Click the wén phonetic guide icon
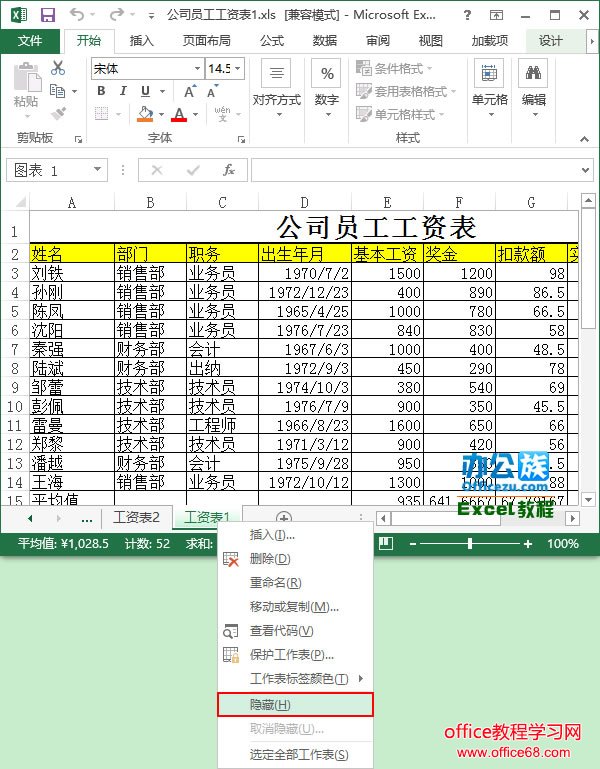The height and width of the screenshot is (769, 600). tap(222, 114)
